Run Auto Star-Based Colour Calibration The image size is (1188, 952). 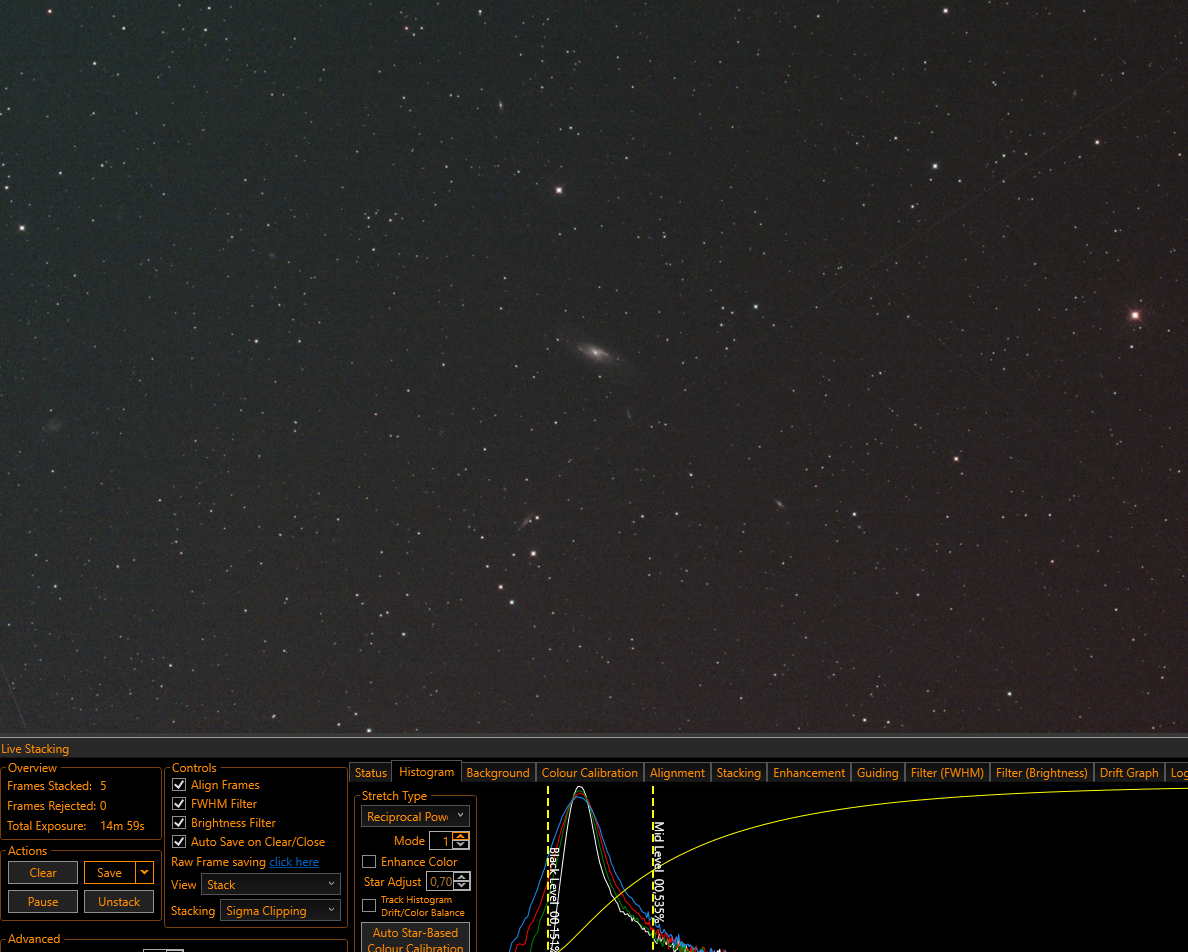pos(415,939)
